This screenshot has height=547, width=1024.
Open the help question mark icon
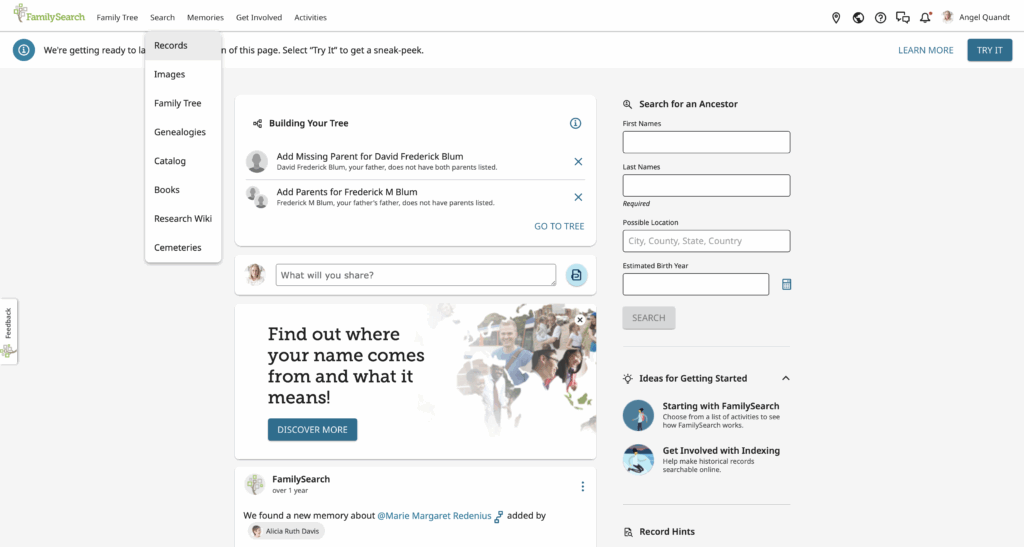880,18
